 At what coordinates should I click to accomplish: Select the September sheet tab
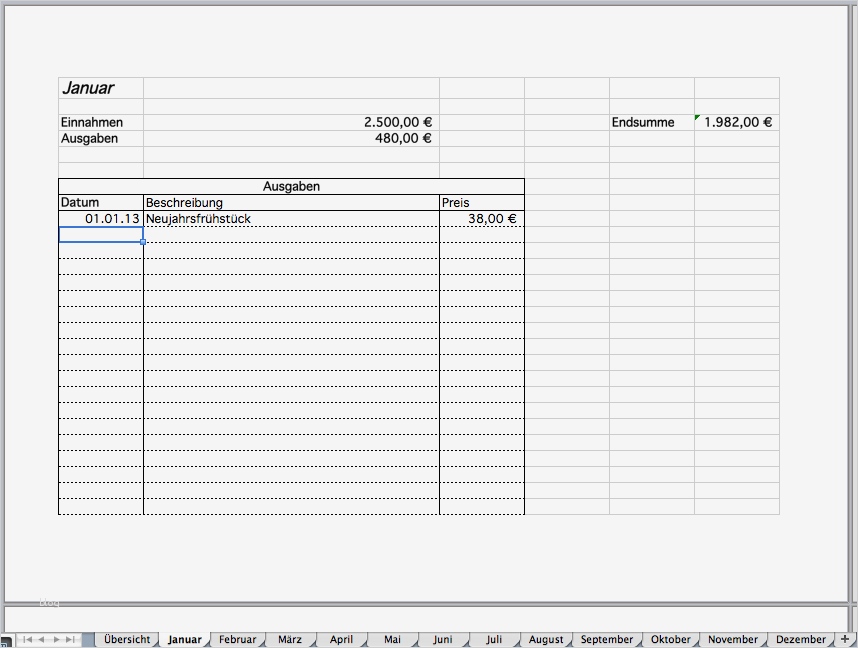tap(607, 639)
